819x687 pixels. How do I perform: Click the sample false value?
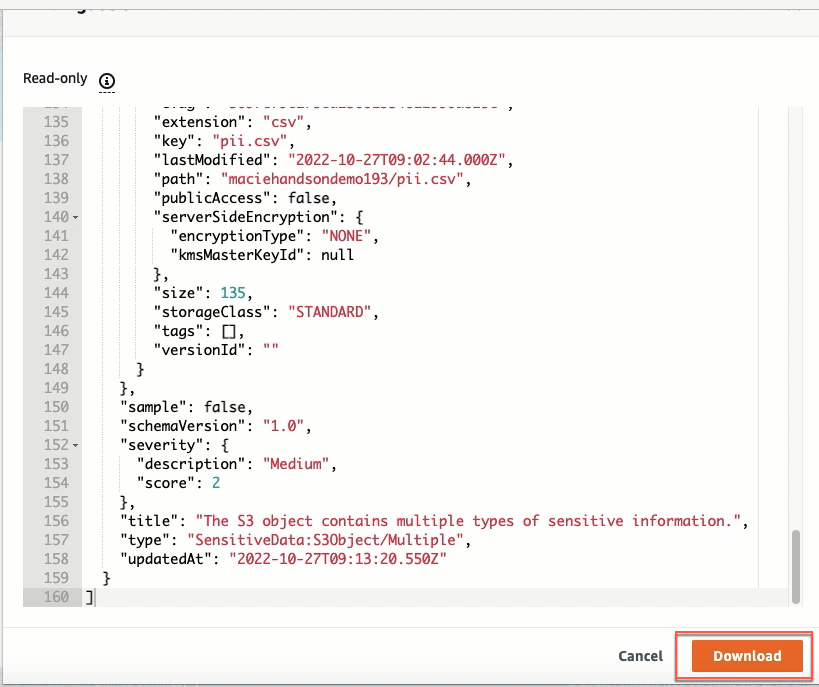(x=224, y=407)
